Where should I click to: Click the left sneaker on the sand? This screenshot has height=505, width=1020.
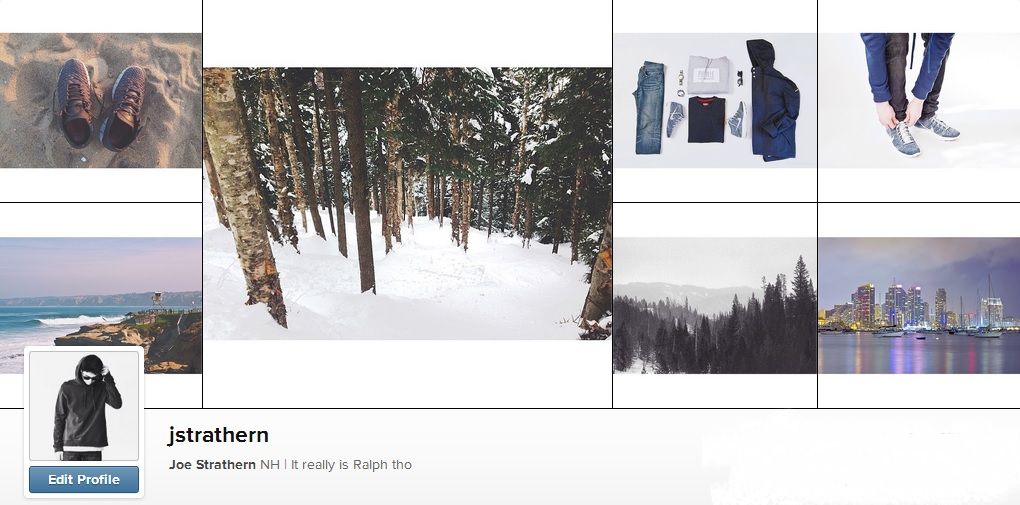[74, 102]
